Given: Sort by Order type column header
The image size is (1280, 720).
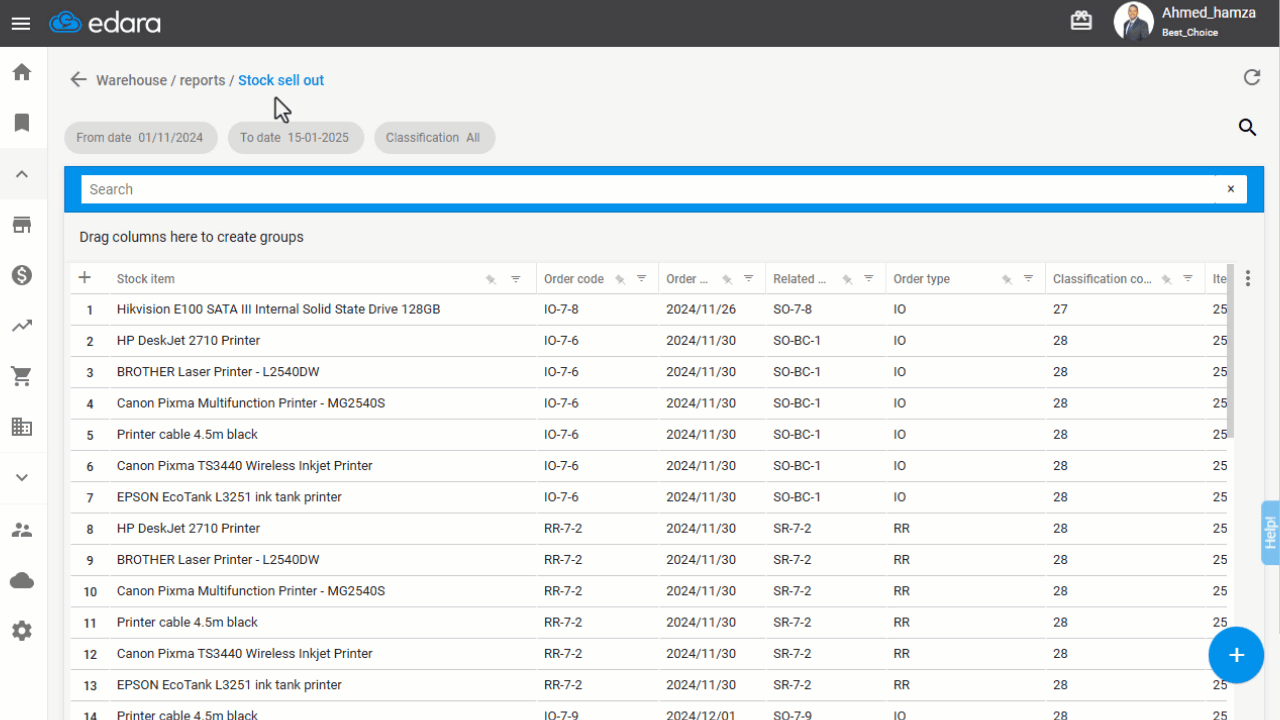Looking at the screenshot, I should coord(922,279).
